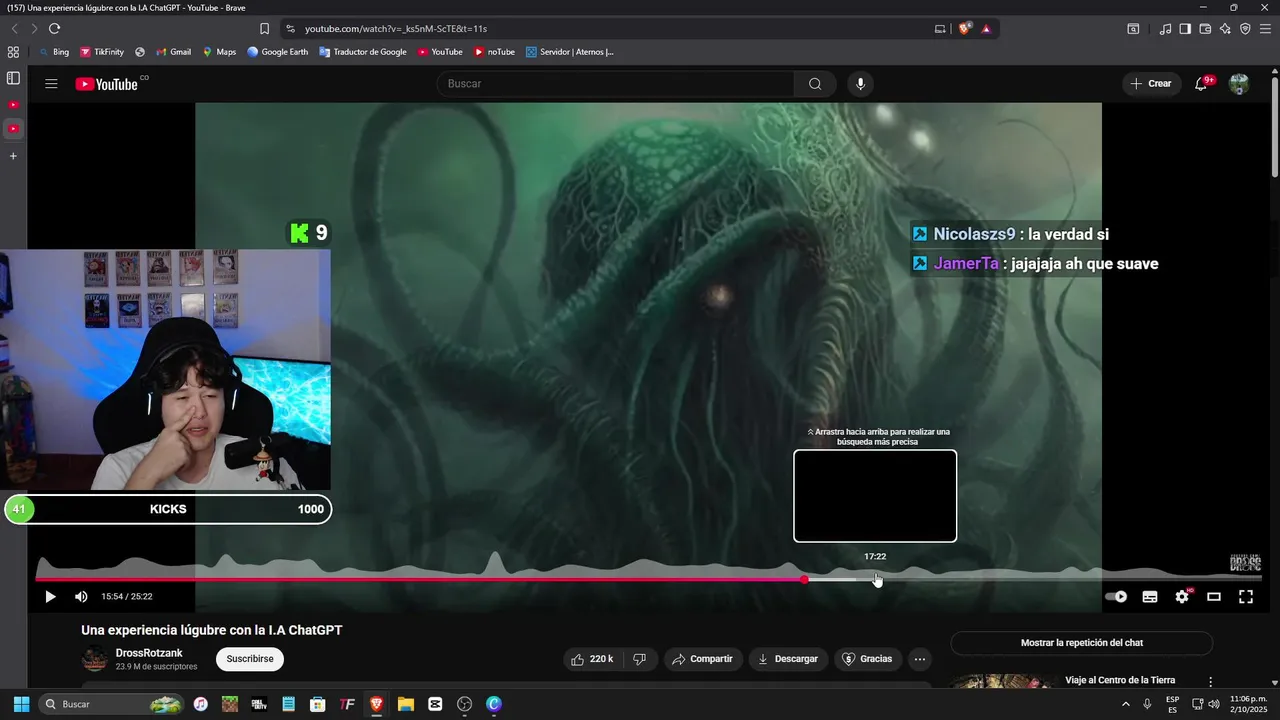The width and height of the screenshot is (1280, 720).
Task: Open Leo AI sparkle icon
Action: pos(1225,29)
